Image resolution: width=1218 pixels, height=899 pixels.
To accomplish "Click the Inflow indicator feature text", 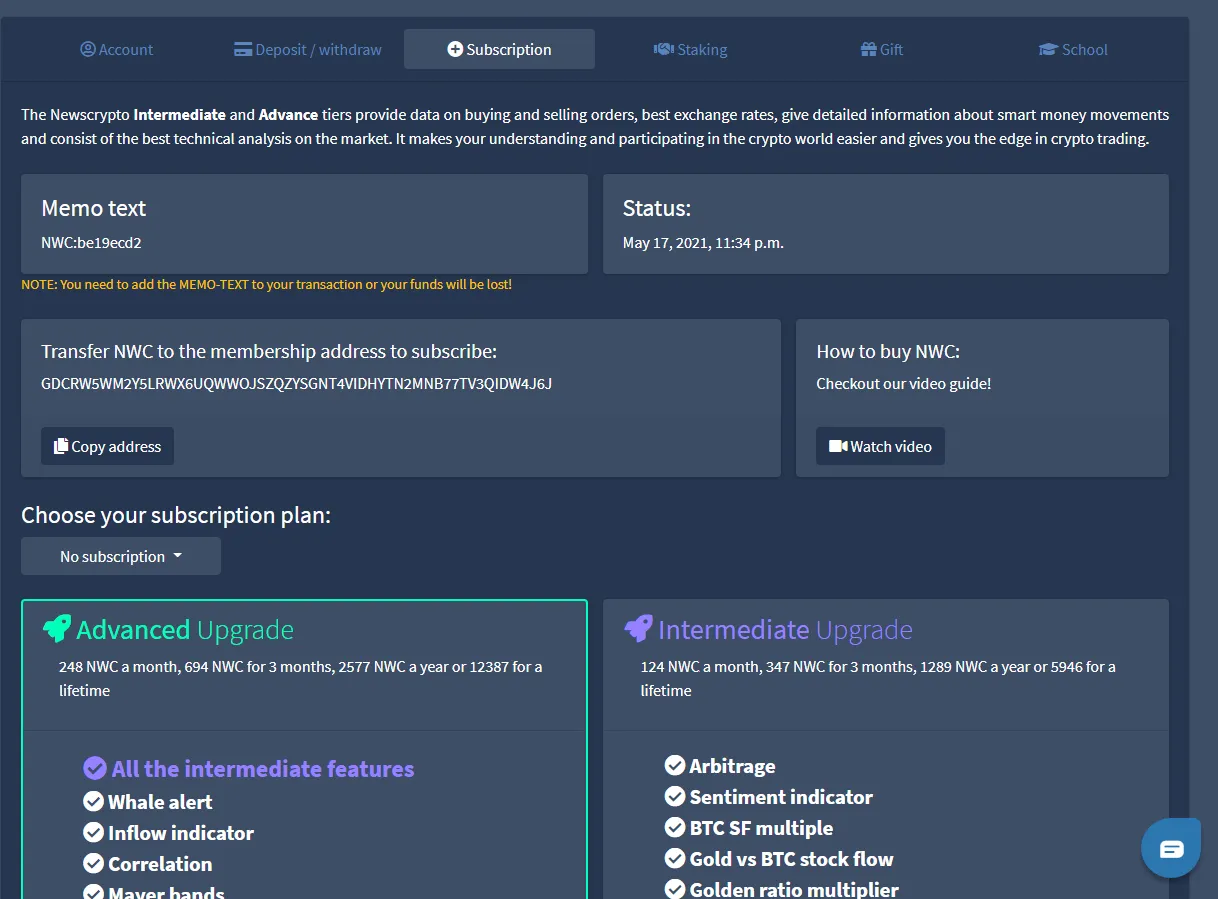I will pyautogui.click(x=181, y=832).
